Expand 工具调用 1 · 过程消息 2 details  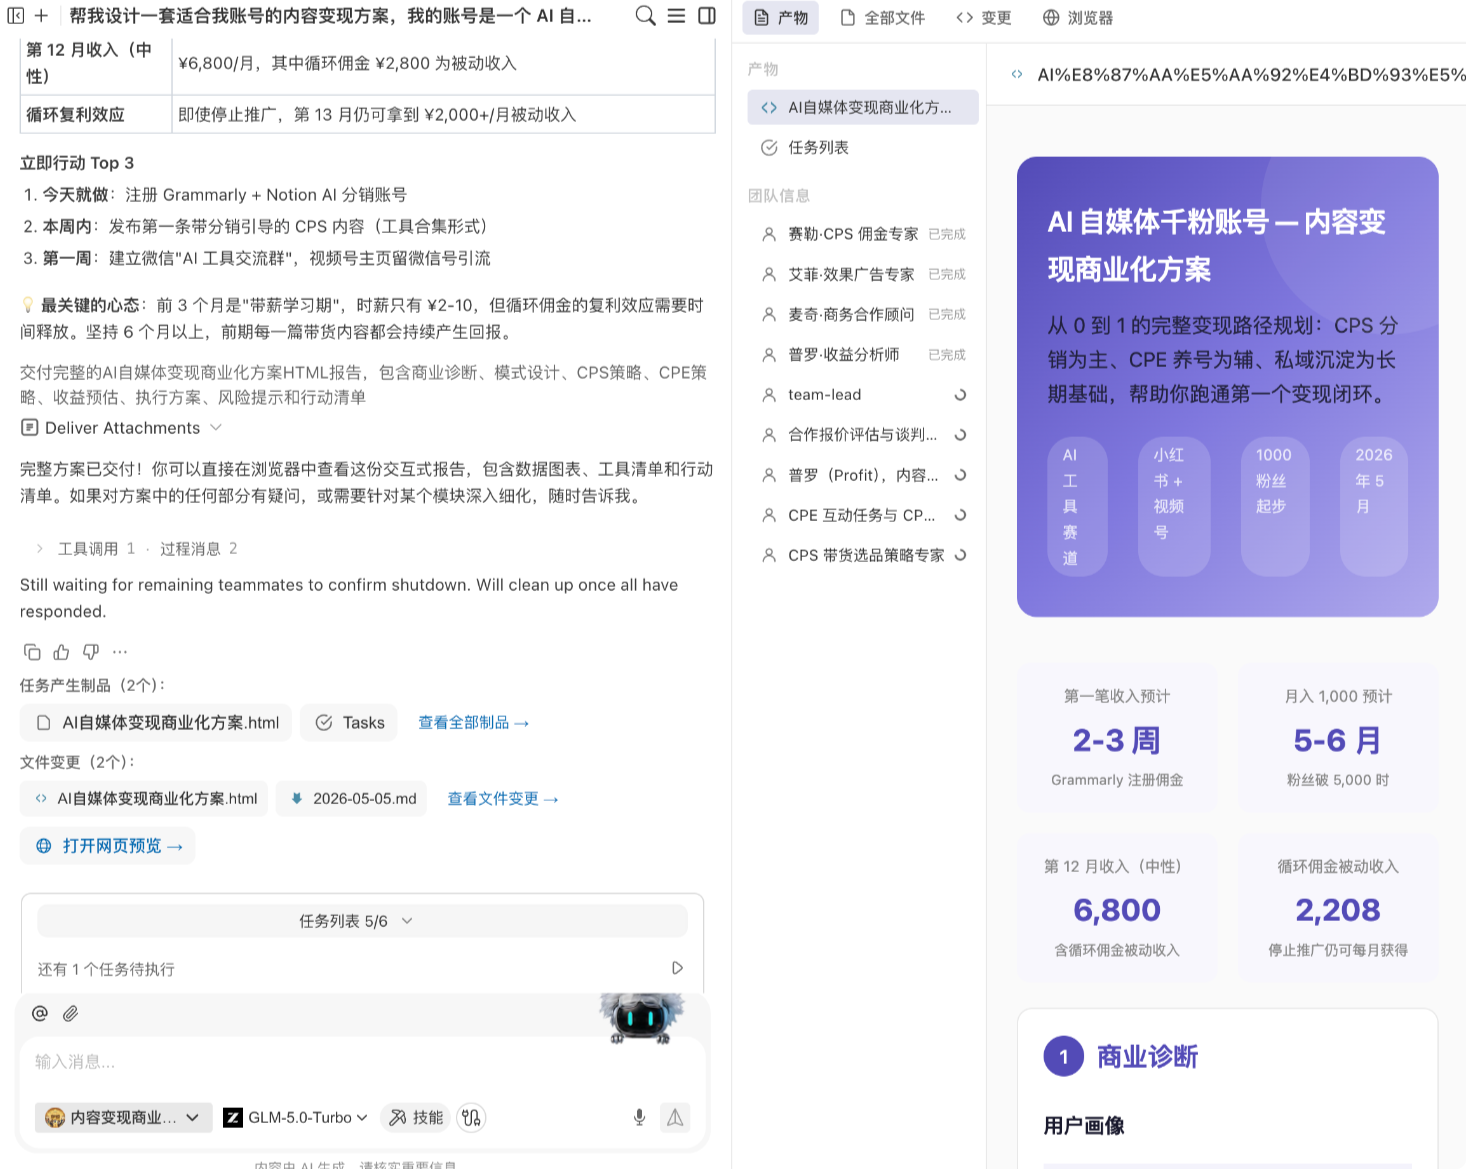pos(136,548)
